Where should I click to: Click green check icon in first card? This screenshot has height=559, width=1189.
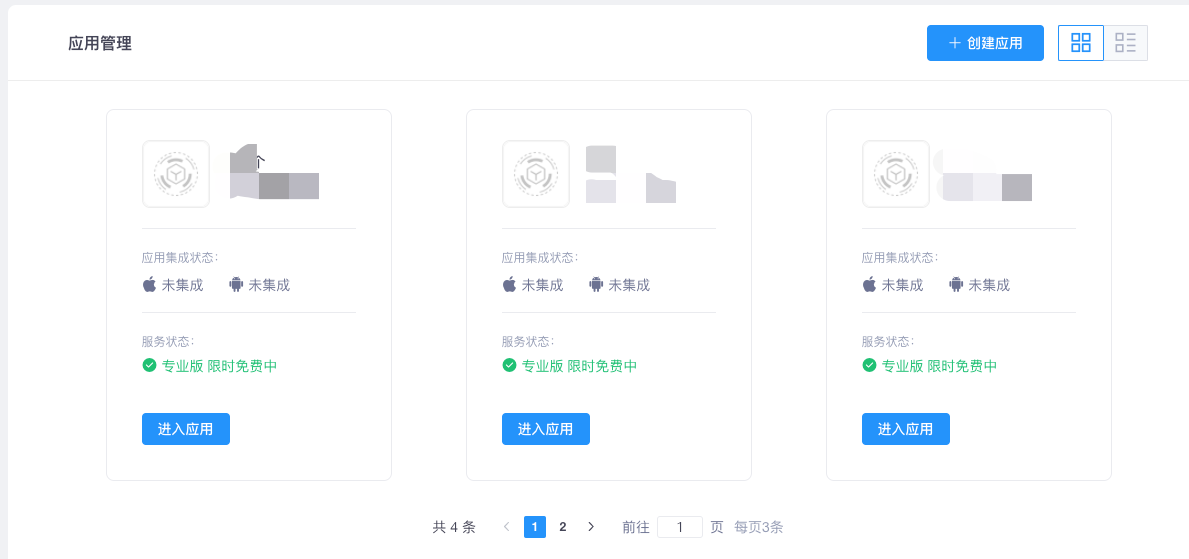(x=150, y=366)
